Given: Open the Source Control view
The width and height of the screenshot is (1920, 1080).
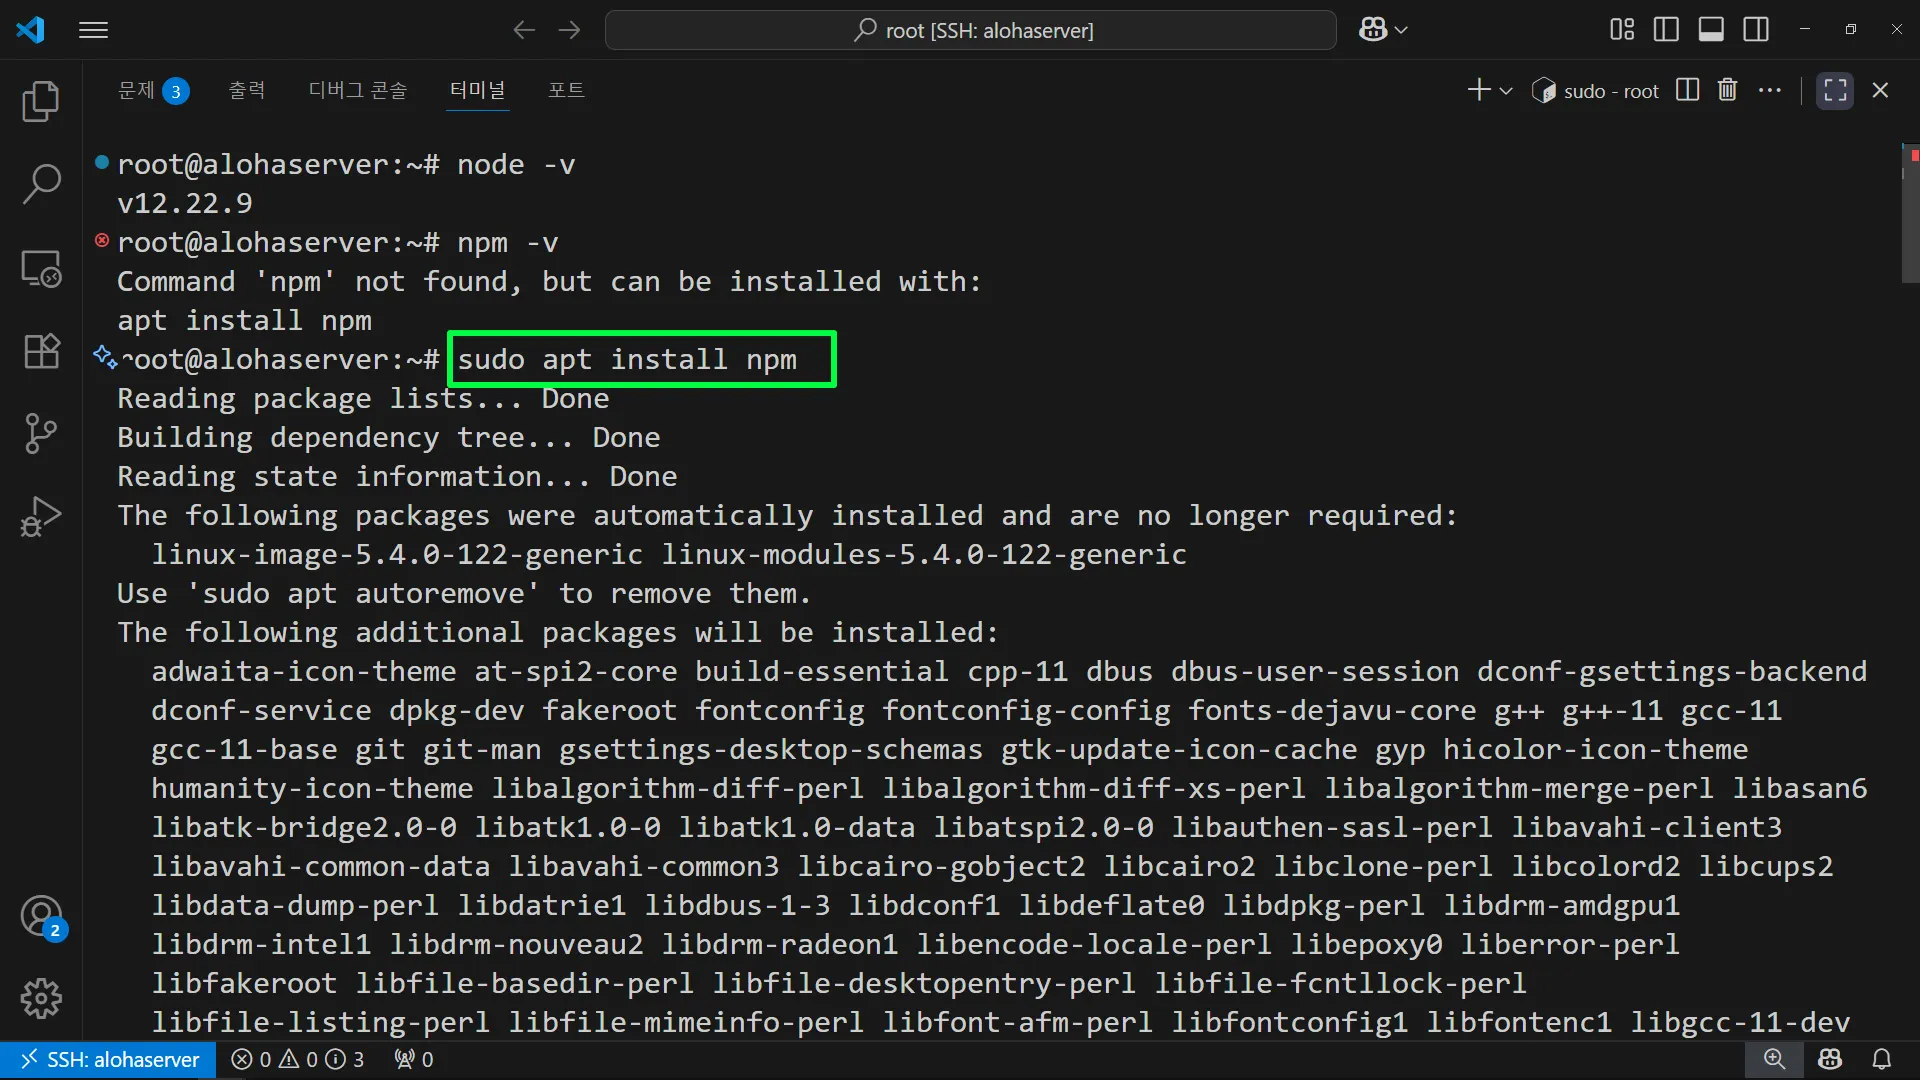Looking at the screenshot, I should 41,433.
